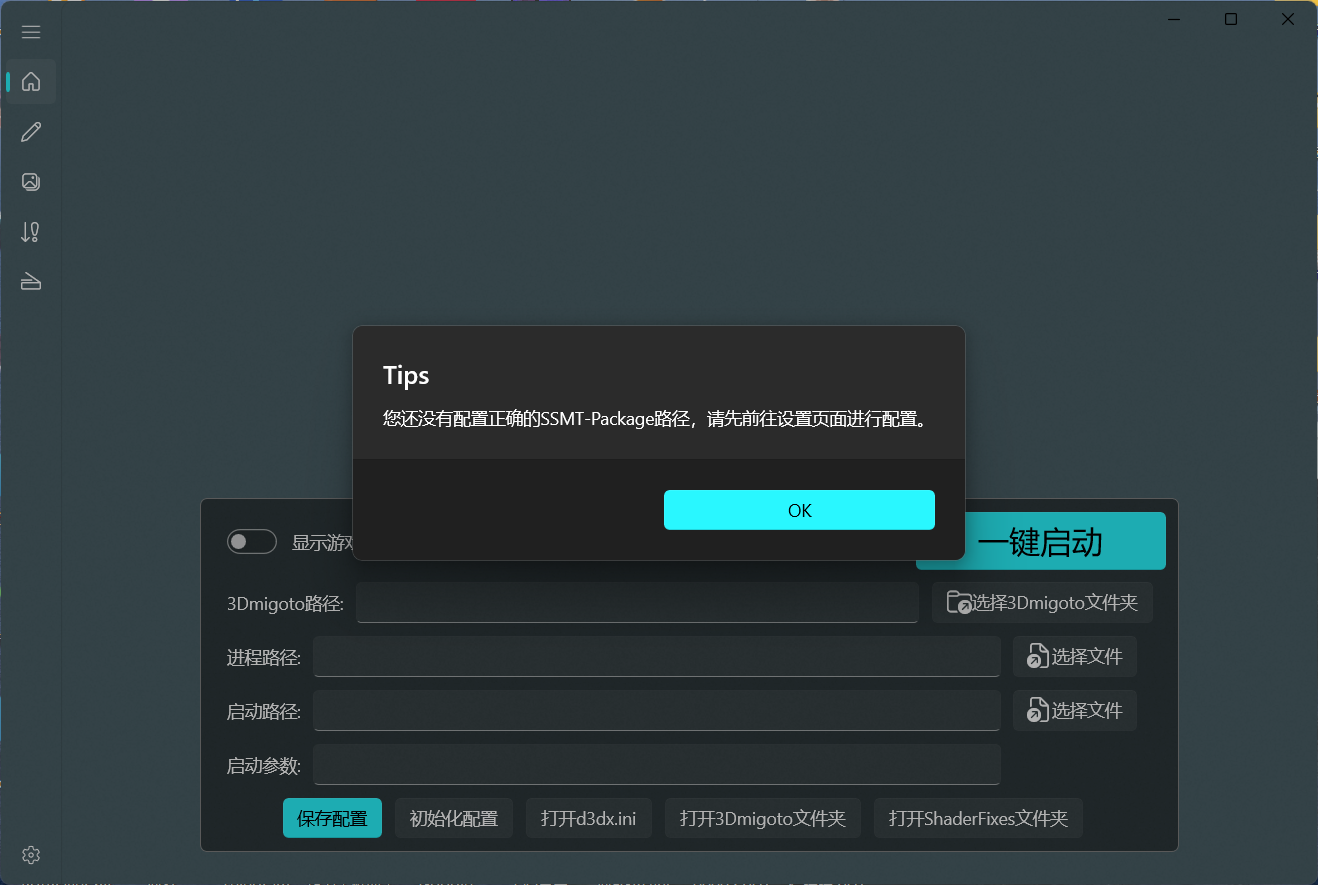This screenshot has height=885, width=1318.
Task: Open the hamburger navigation menu
Action: pos(30,32)
